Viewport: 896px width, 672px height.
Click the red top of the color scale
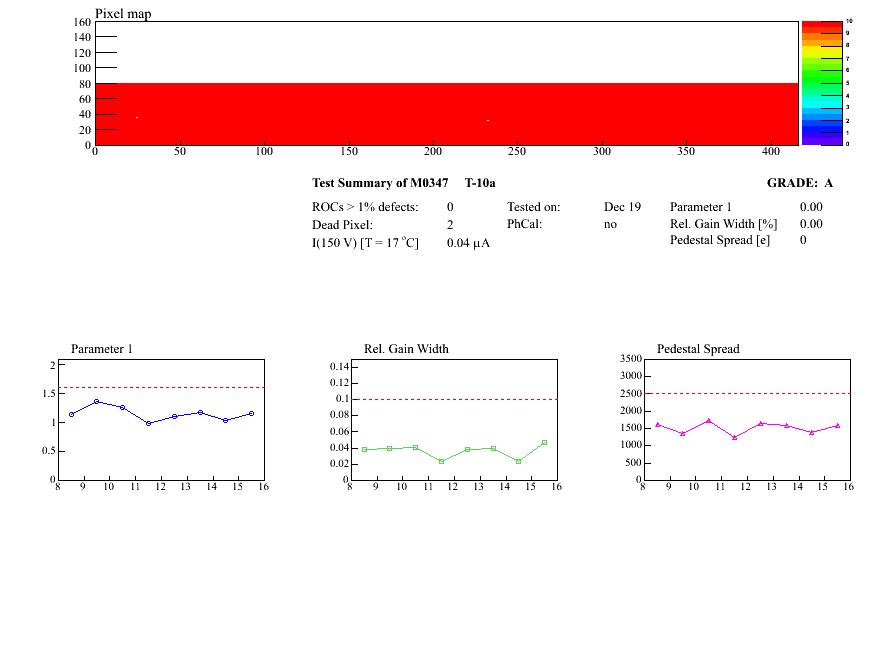coord(822,25)
